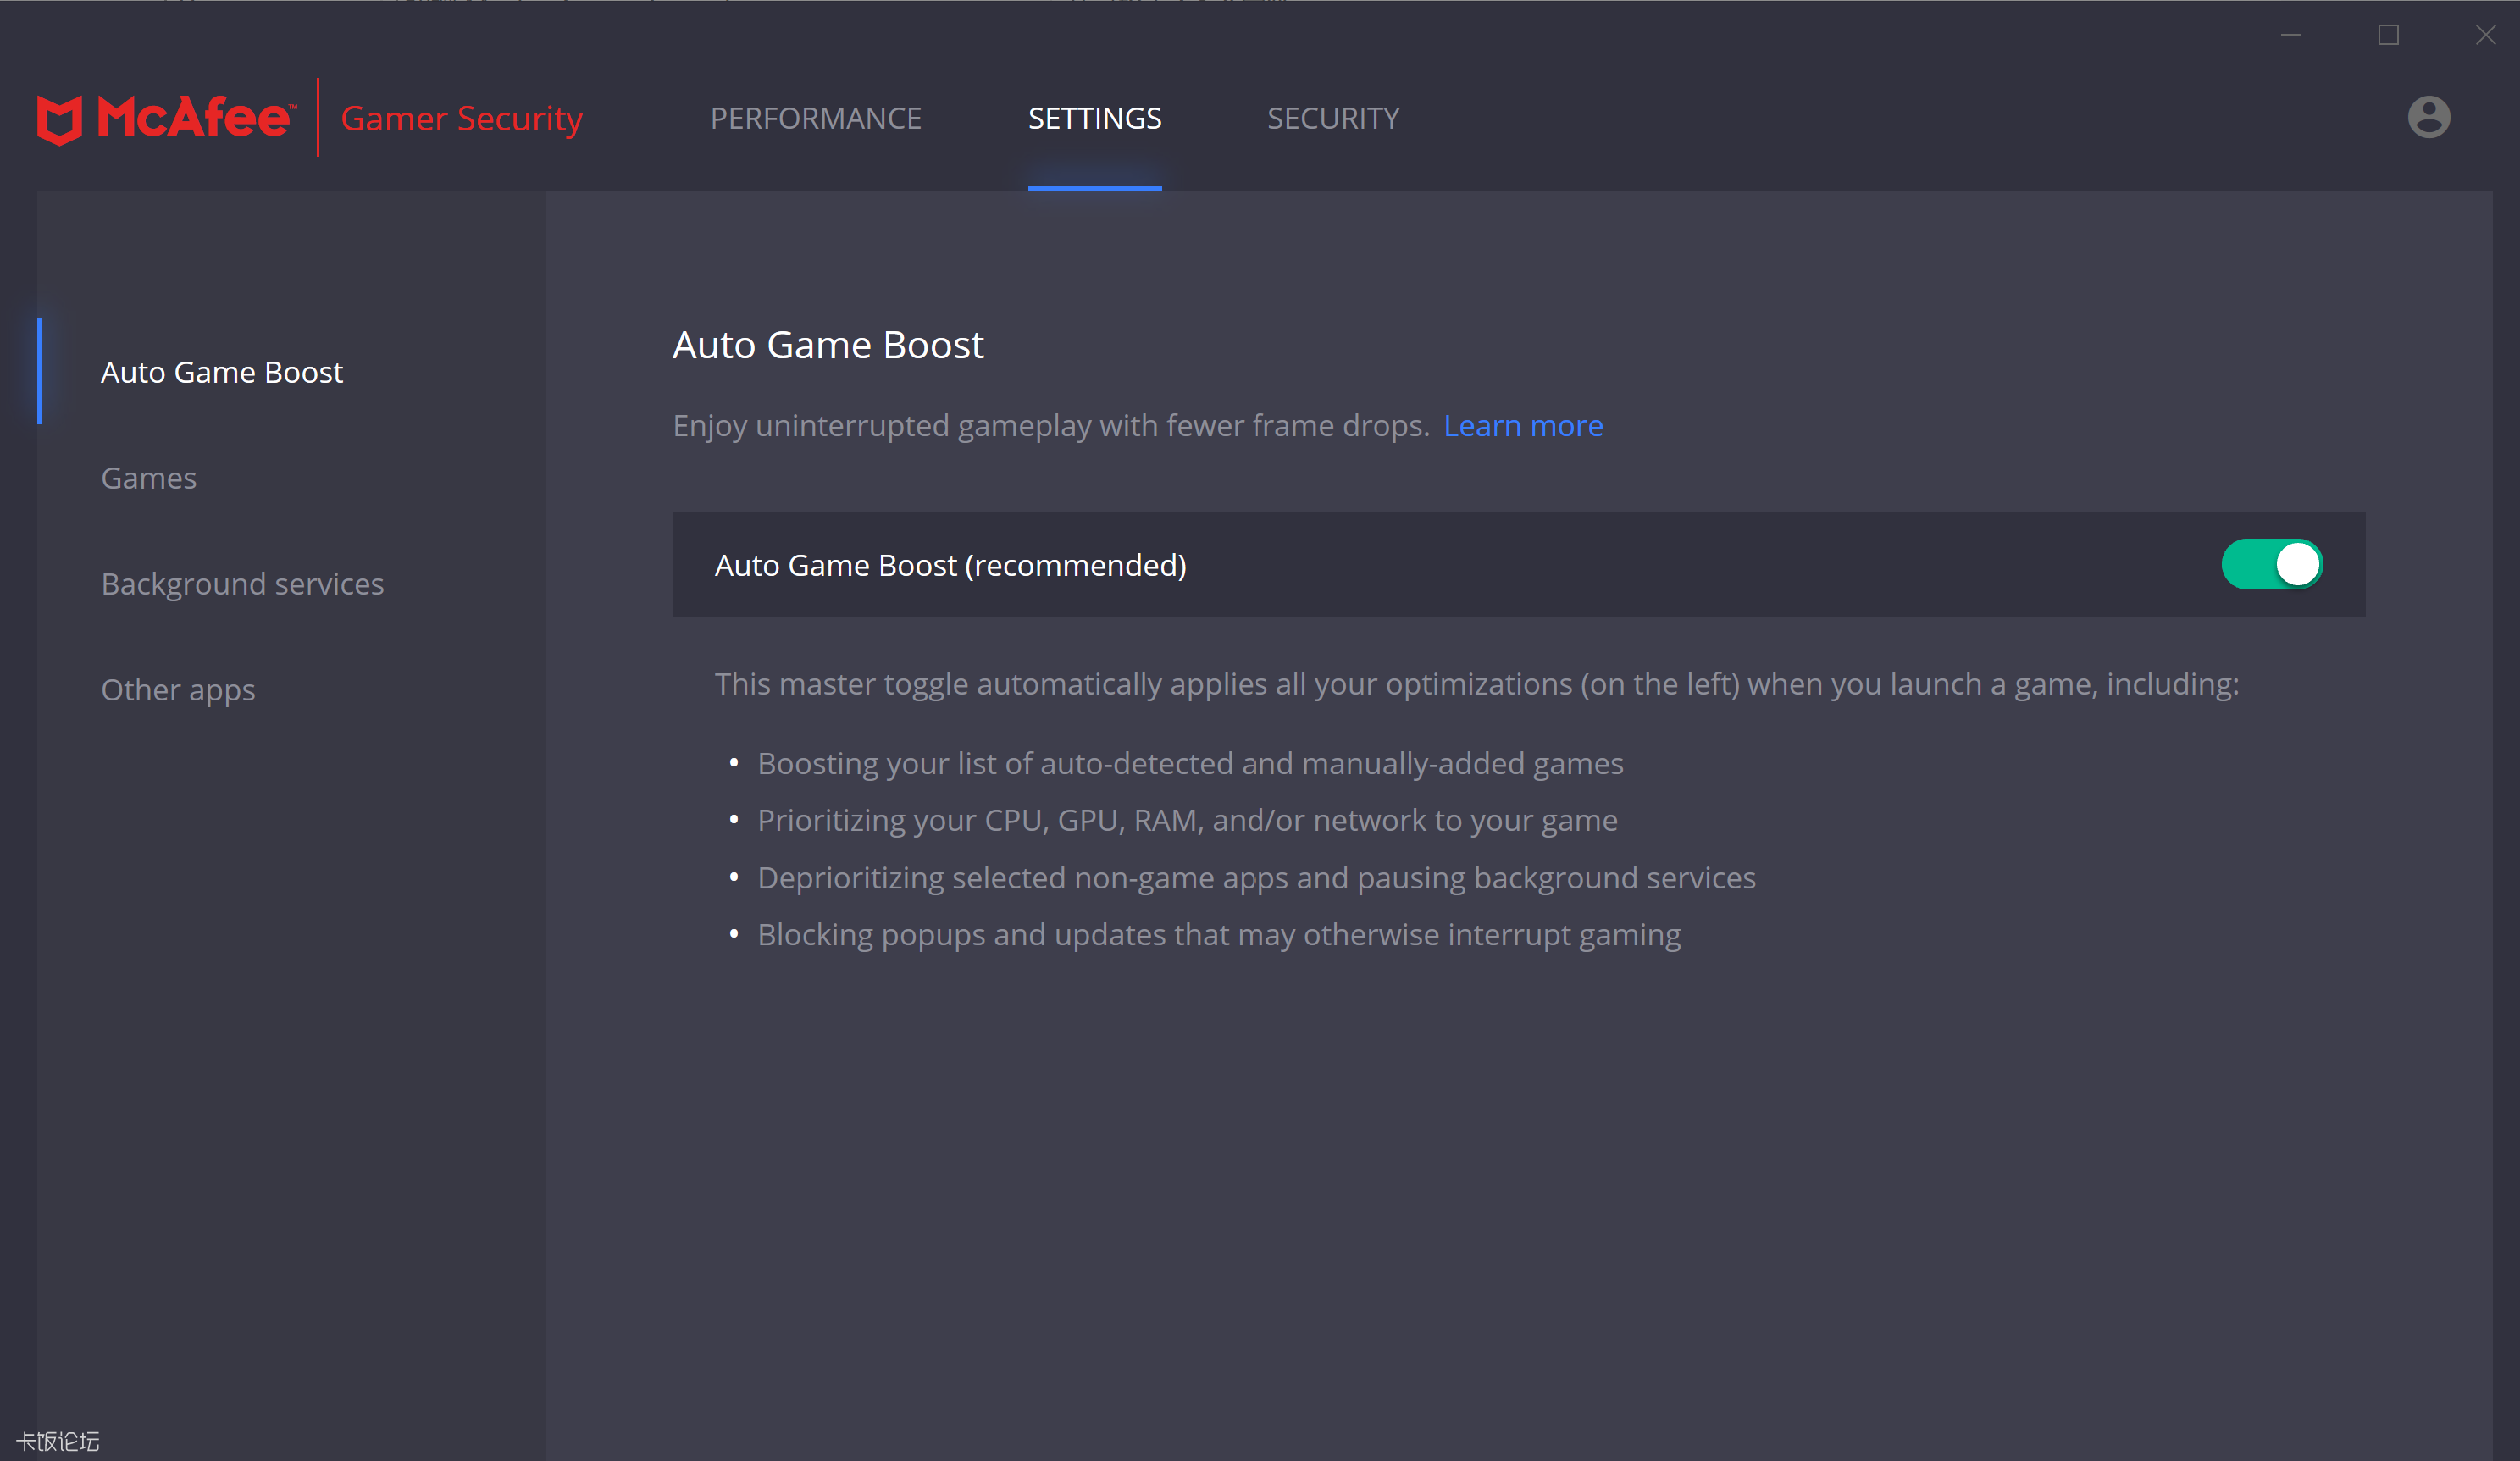Click the McAfee wordmark text

pos(195,118)
